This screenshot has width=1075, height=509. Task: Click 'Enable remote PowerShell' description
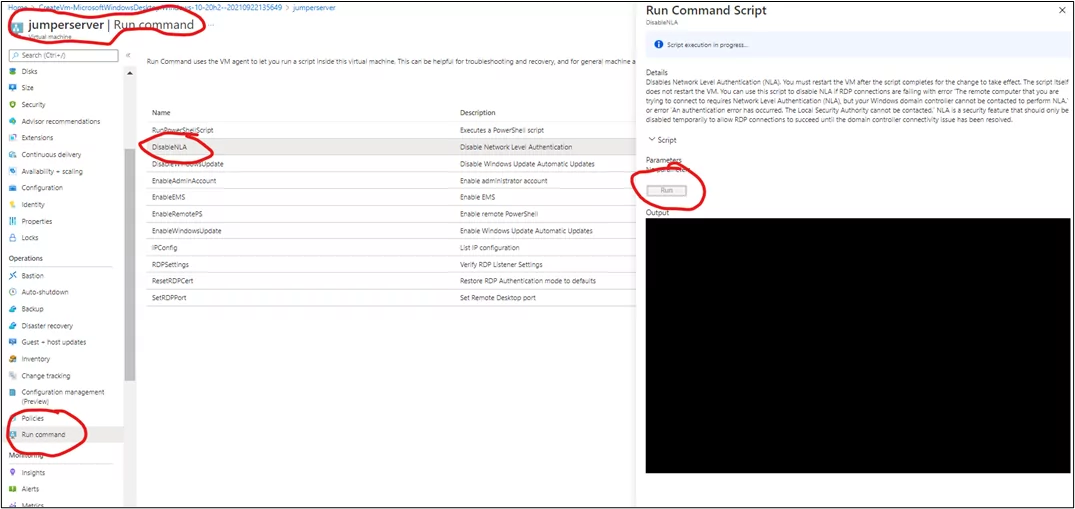pos(500,214)
